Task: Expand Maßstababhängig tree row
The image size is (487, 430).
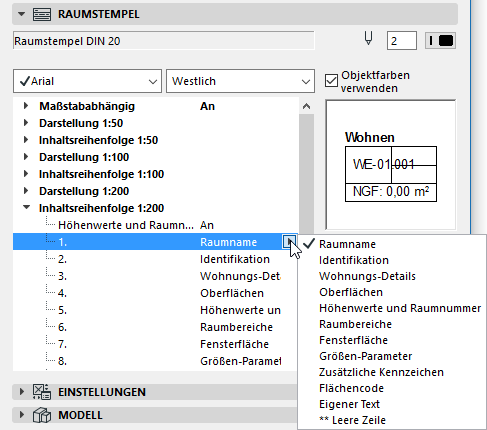Action: [26, 106]
